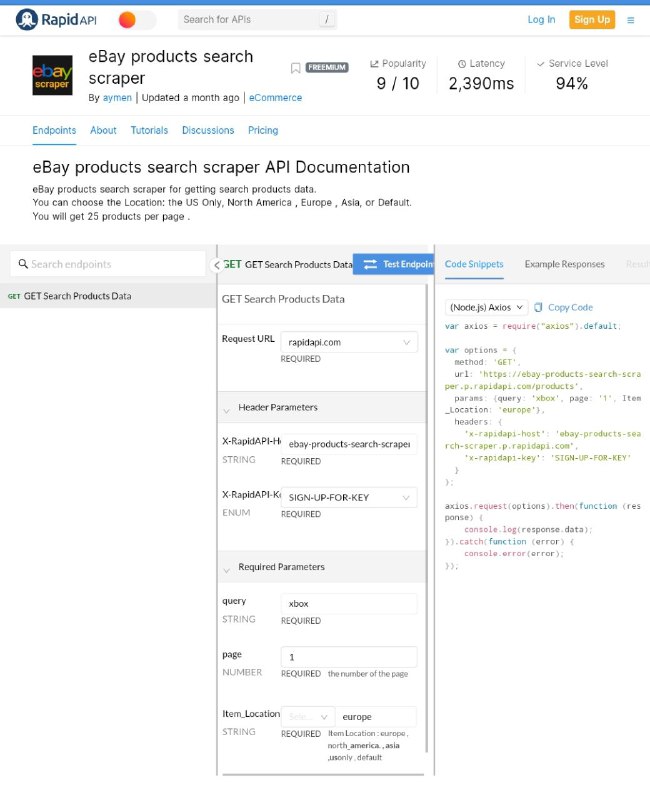Switch to the Endpoints tab

(54, 130)
